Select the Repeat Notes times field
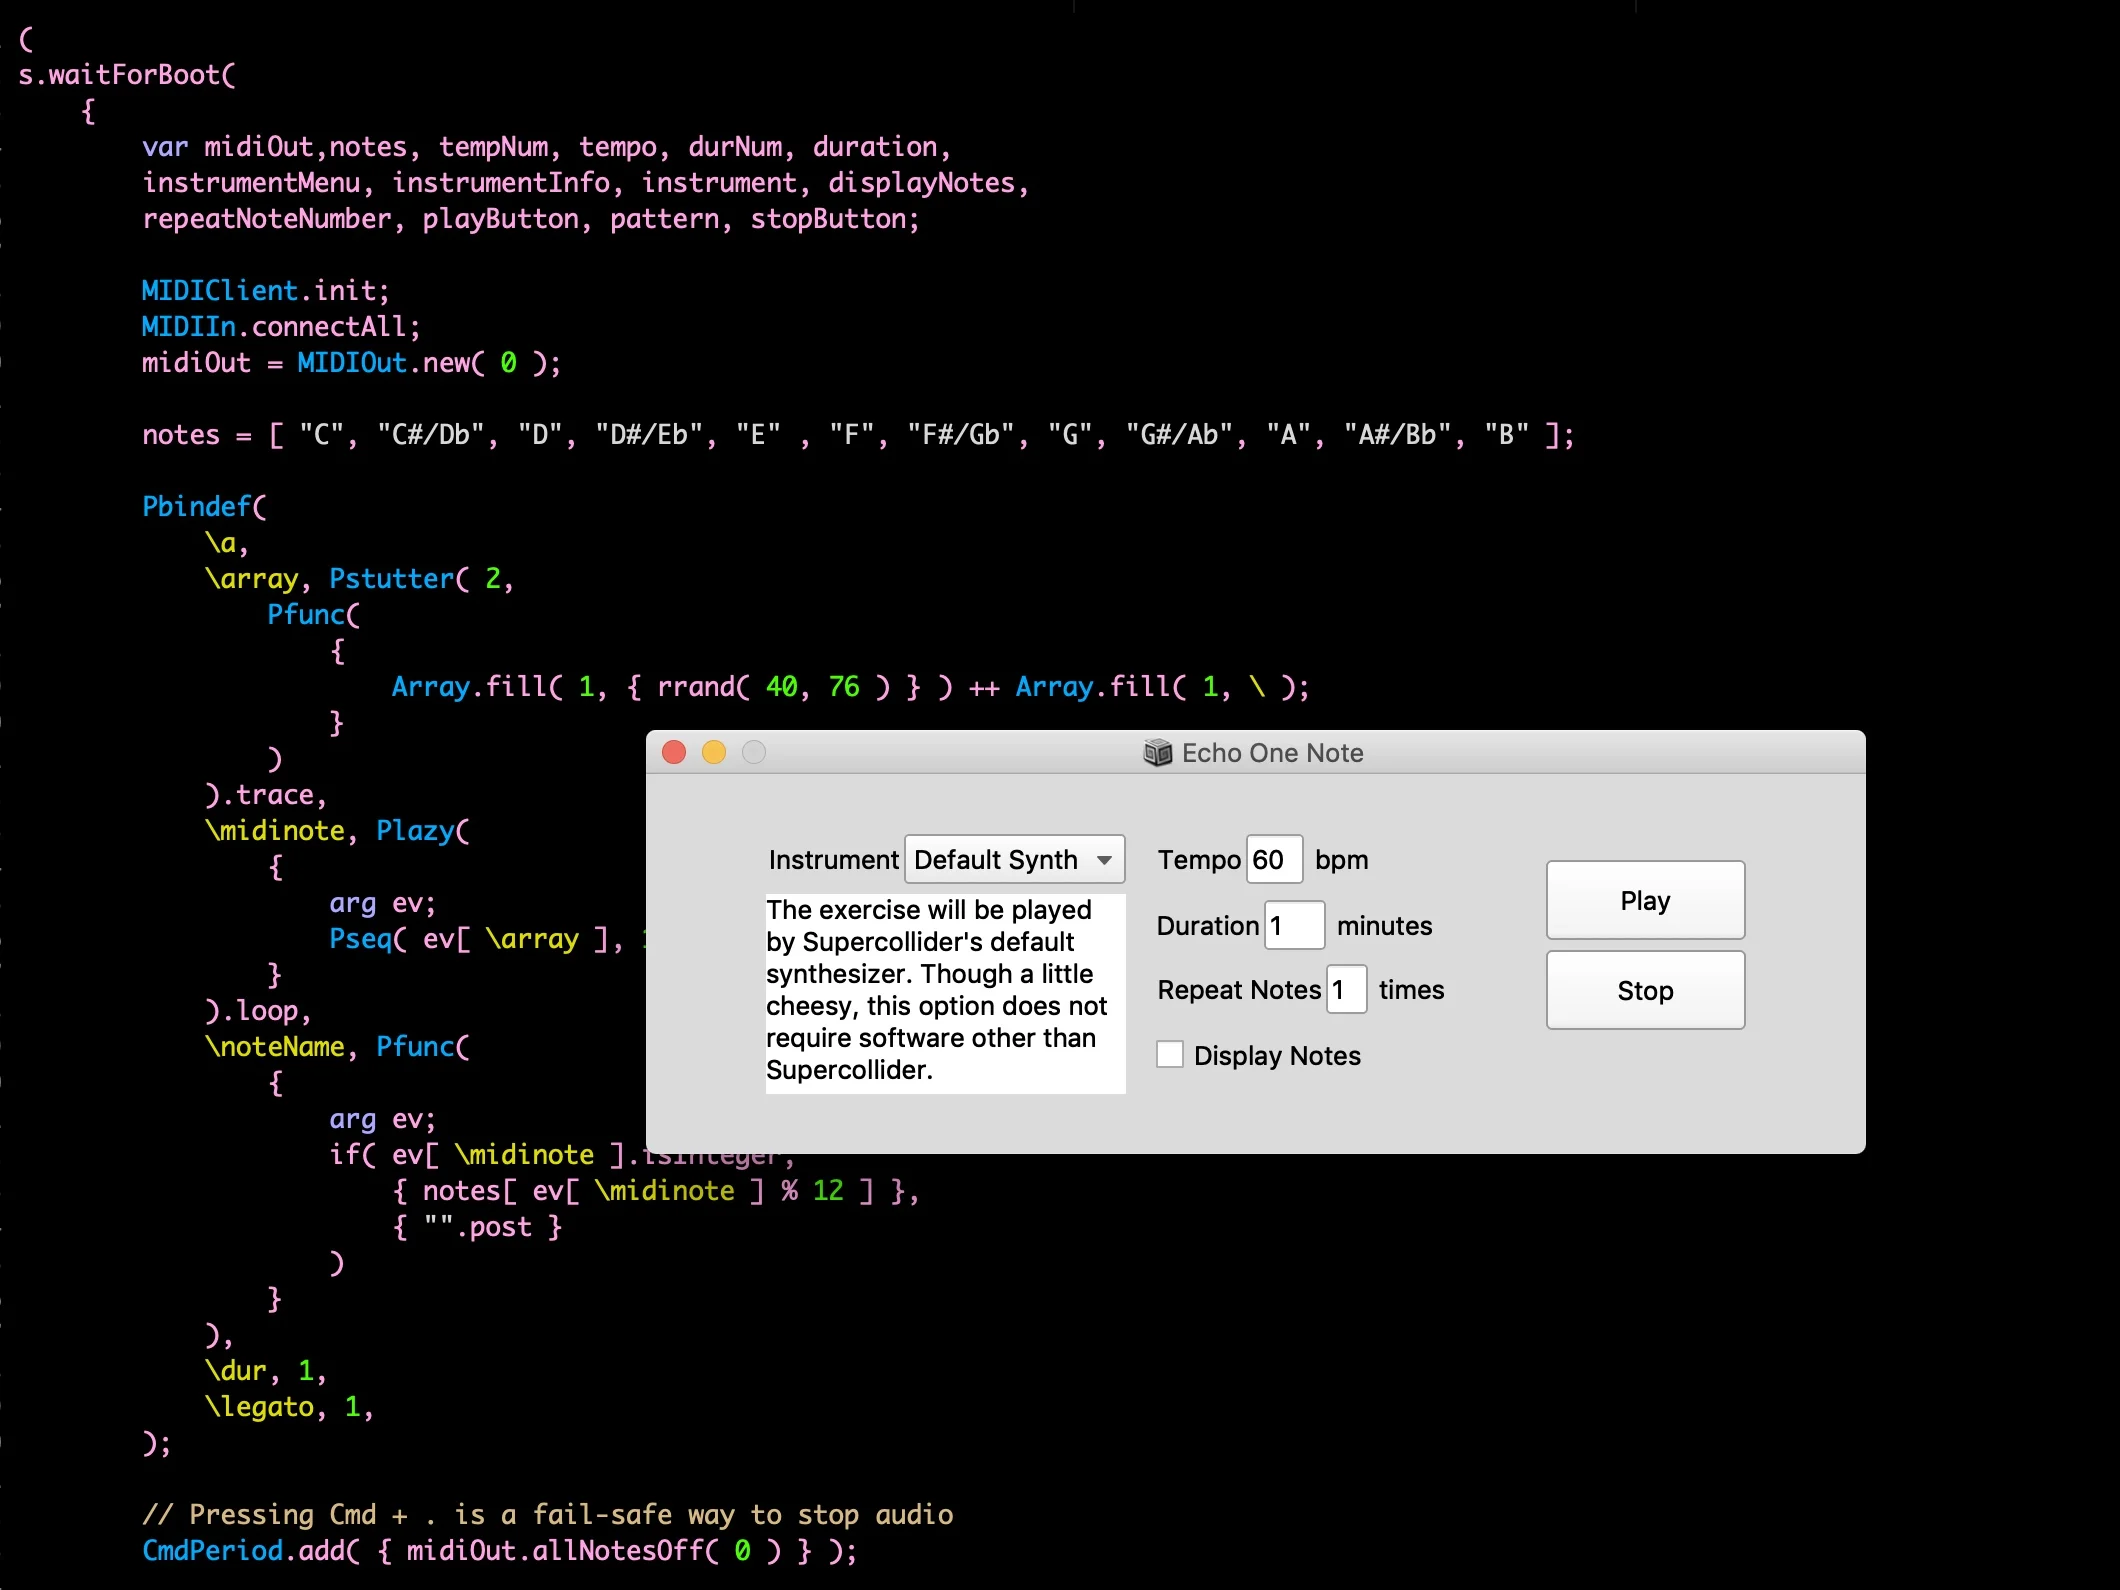This screenshot has width=2120, height=1590. (1346, 990)
